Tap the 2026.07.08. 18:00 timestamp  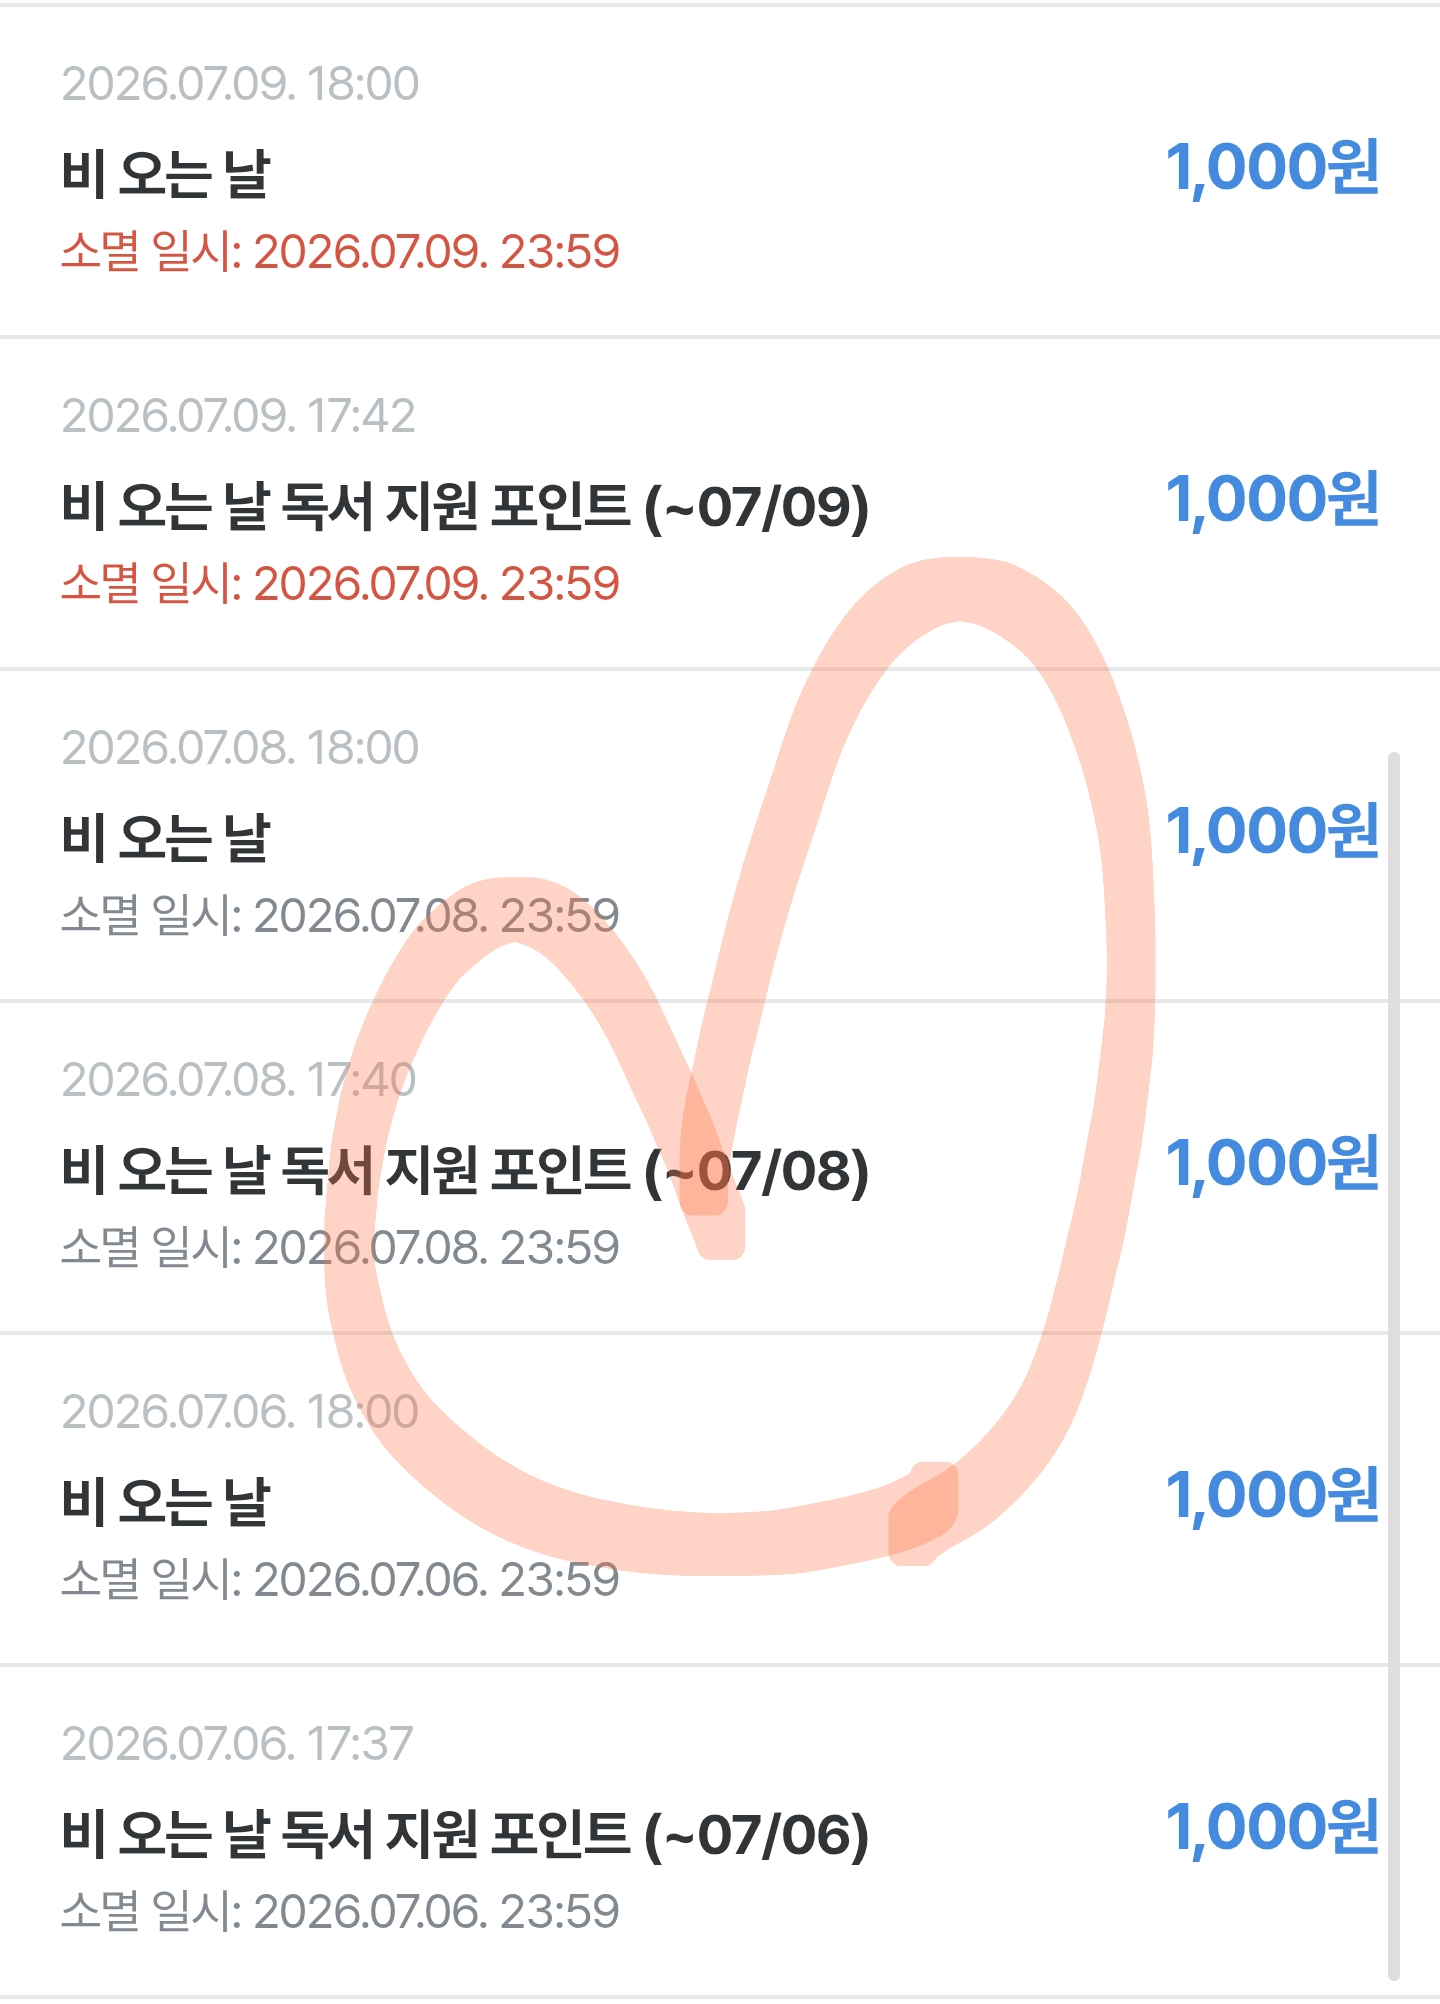coord(240,747)
